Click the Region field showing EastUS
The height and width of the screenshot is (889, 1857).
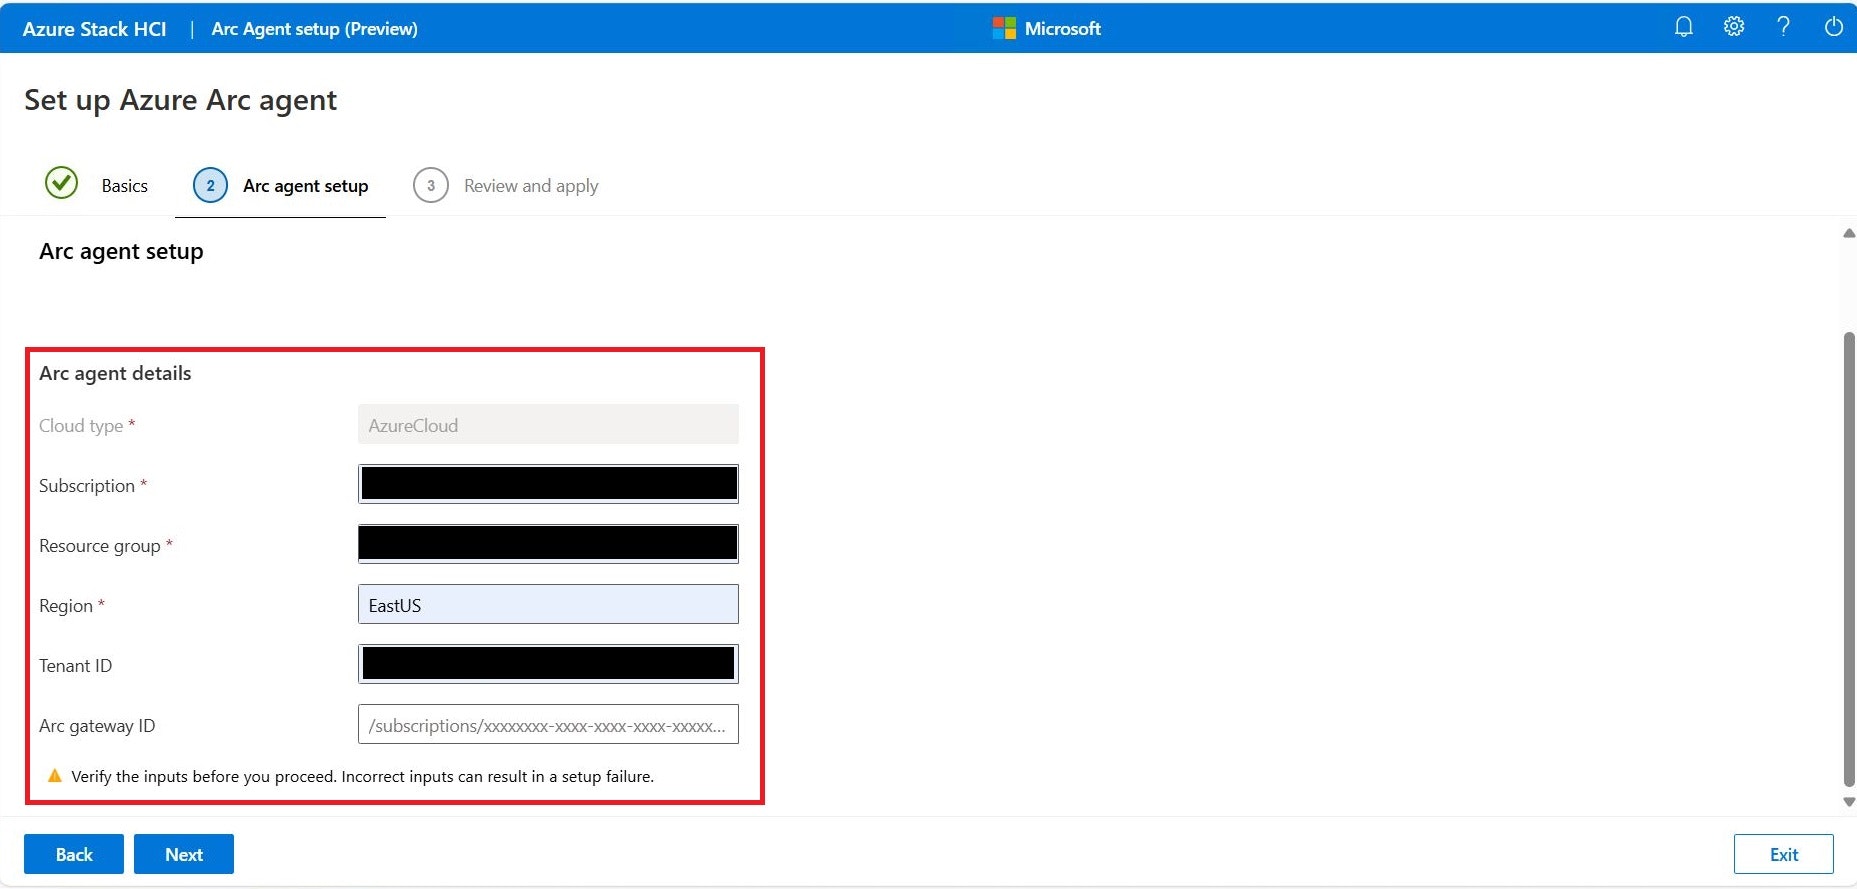pos(548,604)
